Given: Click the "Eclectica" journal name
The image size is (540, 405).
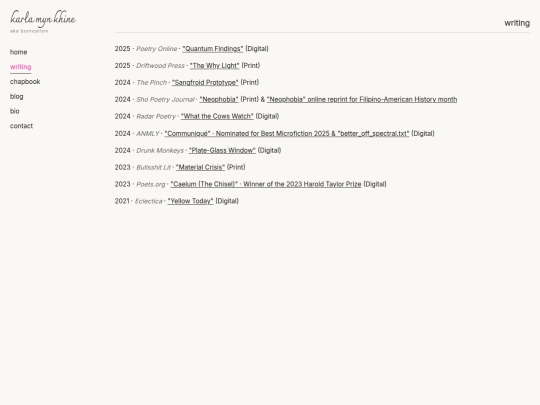Looking at the screenshot, I should tap(148, 201).
